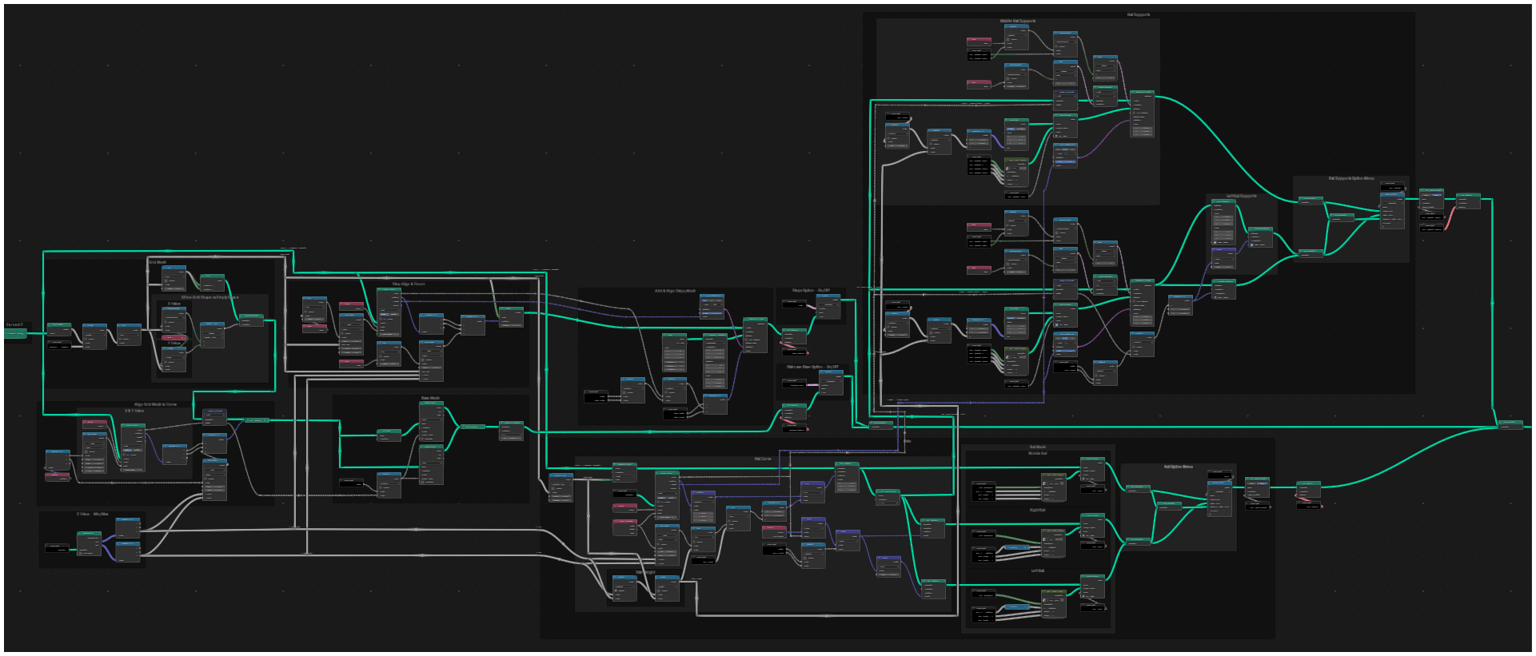Select the Add & Align Steps Mesh frame label
1536x656 pixels.
676,291
